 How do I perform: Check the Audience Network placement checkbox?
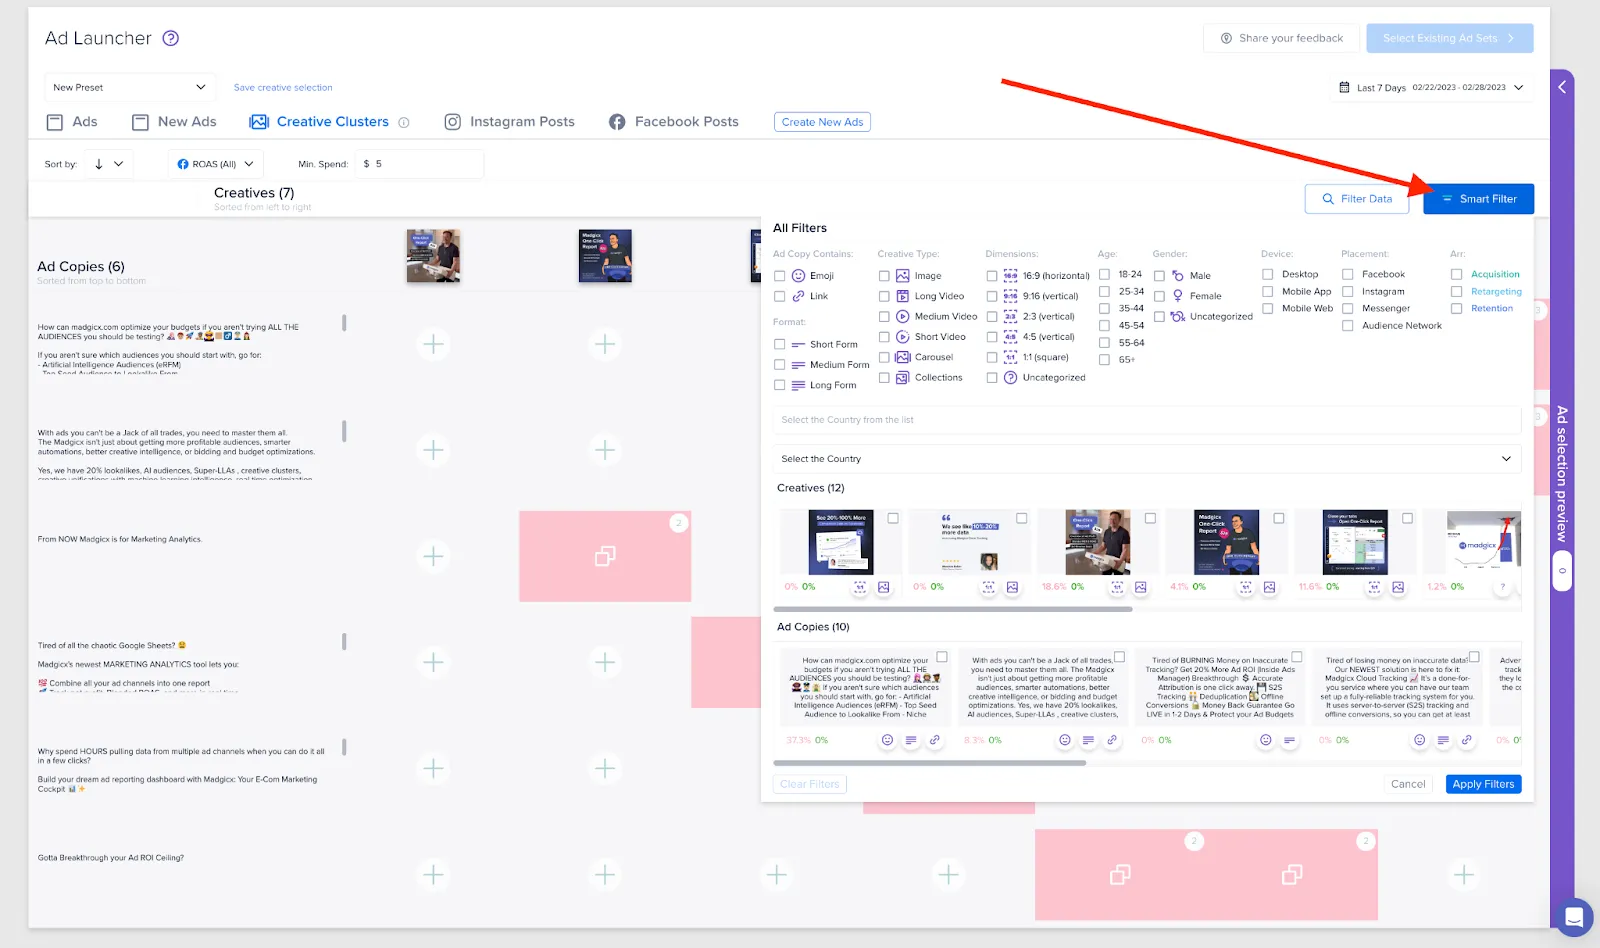pos(1348,326)
